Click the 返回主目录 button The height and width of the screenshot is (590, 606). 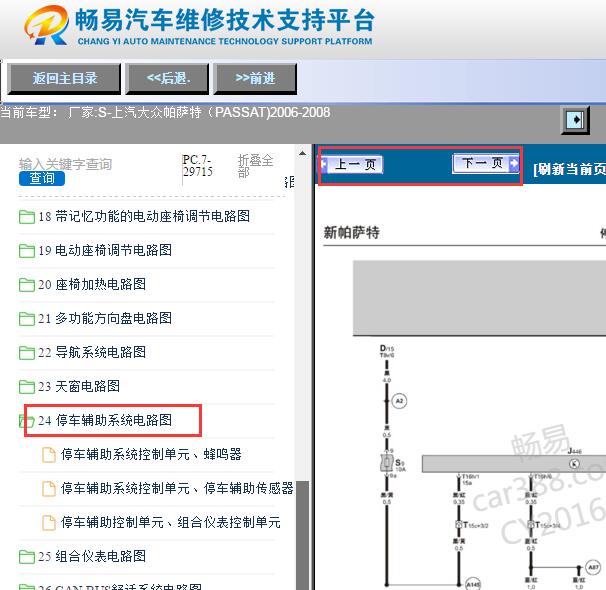click(64, 79)
